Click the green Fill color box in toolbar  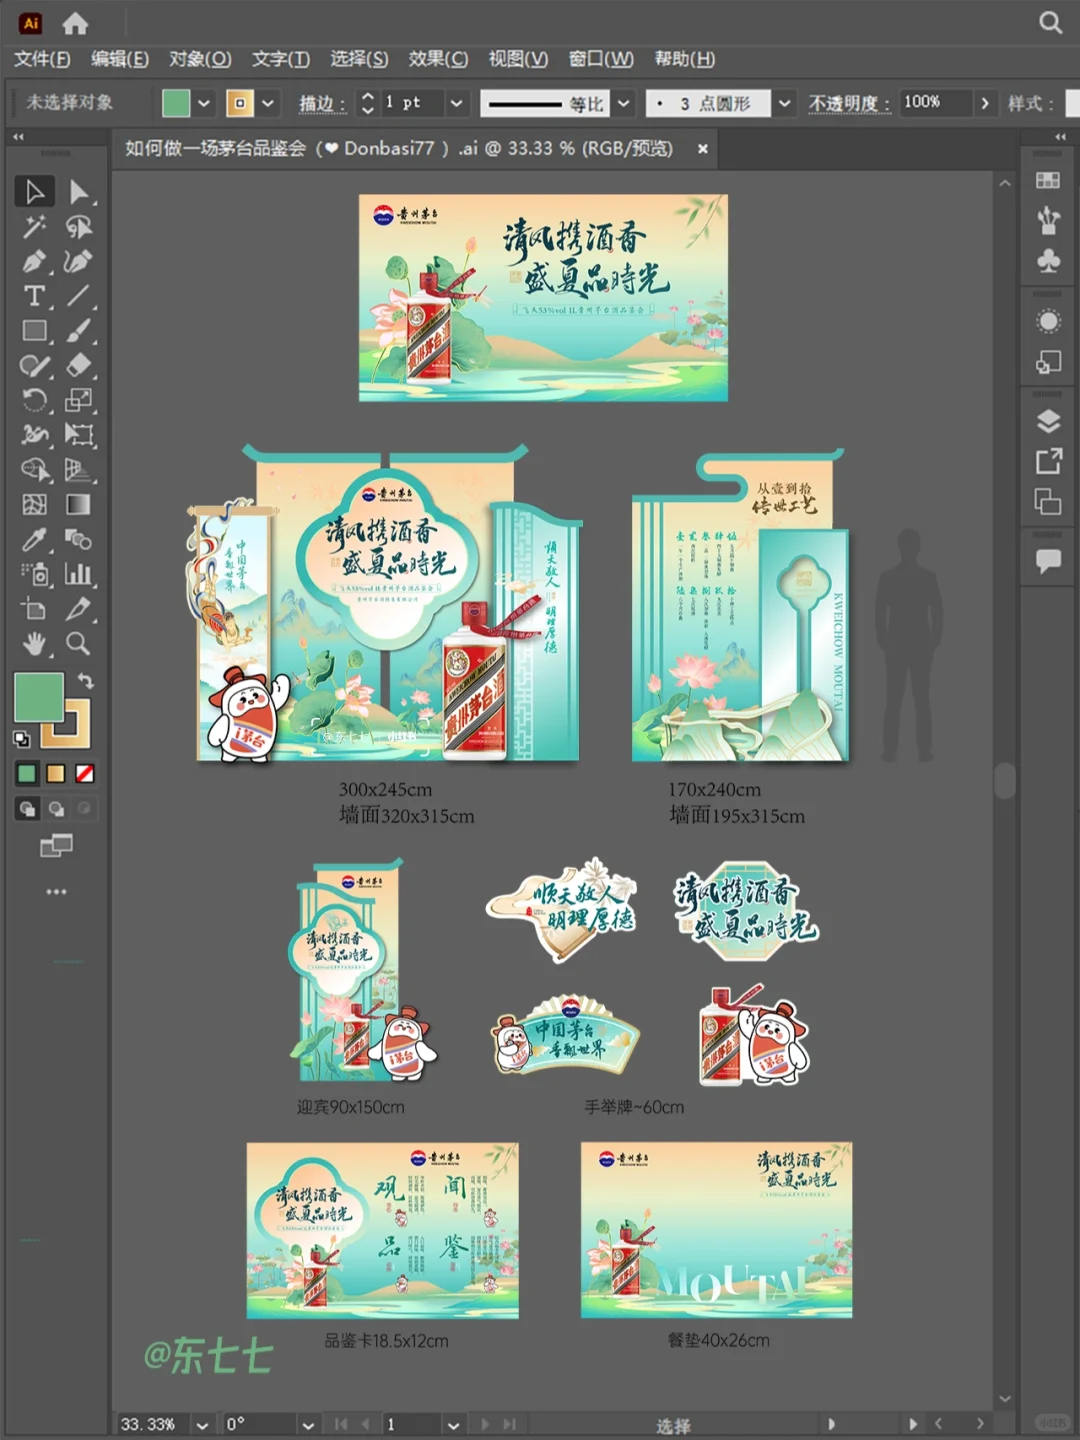click(x=38, y=697)
